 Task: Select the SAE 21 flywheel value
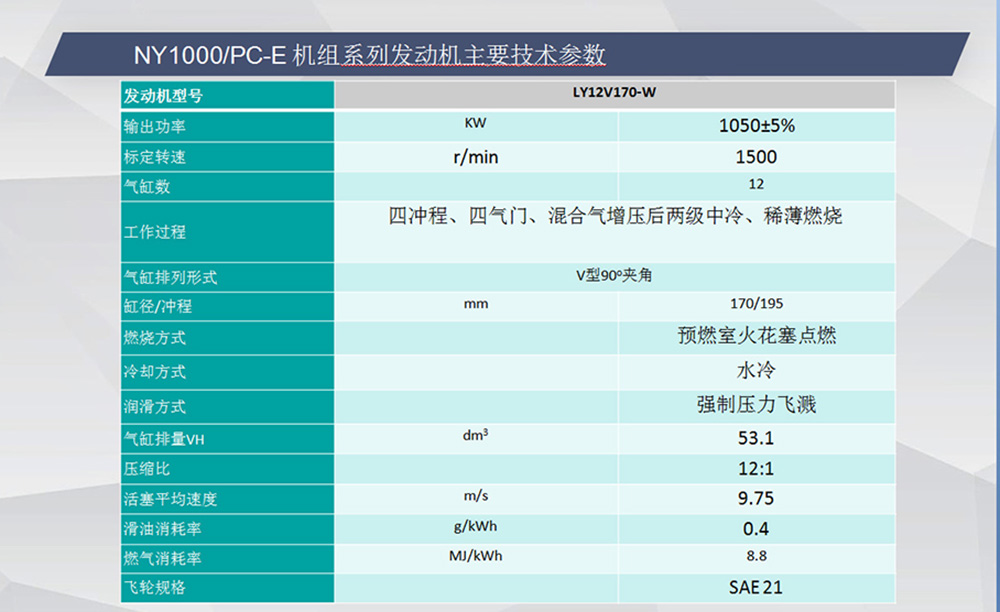point(756,585)
